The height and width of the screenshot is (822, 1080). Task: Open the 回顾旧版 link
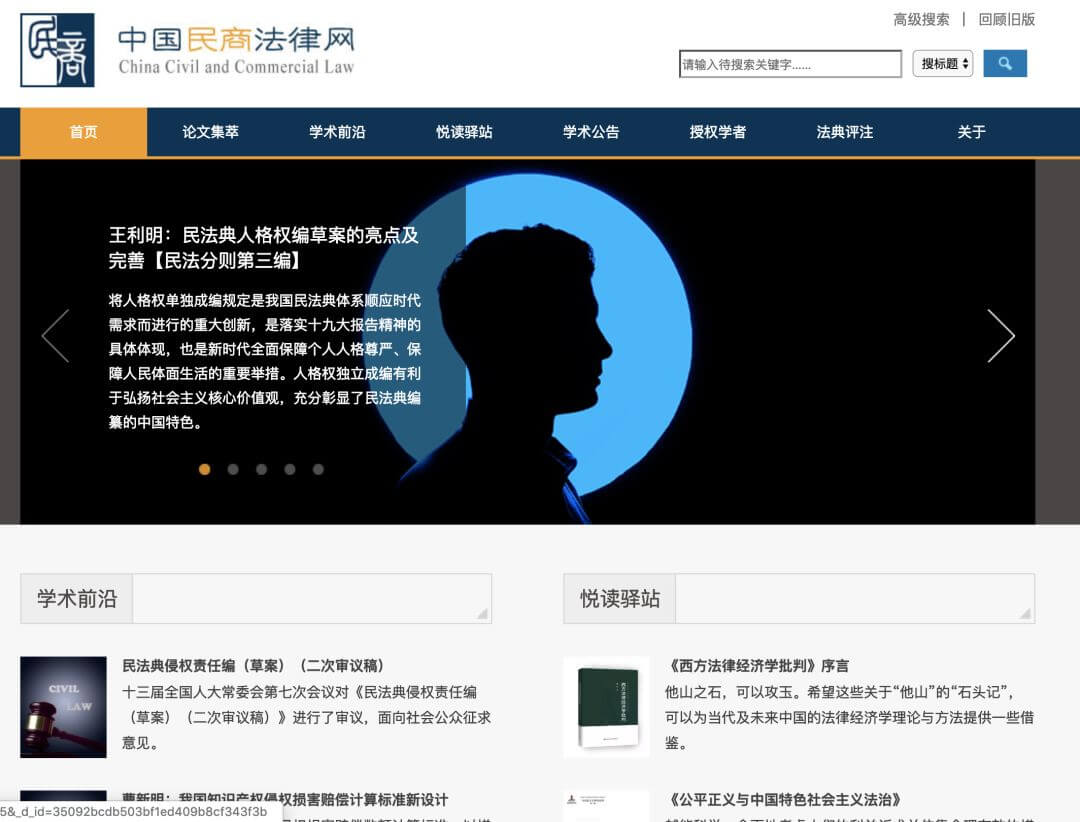[x=1005, y=19]
